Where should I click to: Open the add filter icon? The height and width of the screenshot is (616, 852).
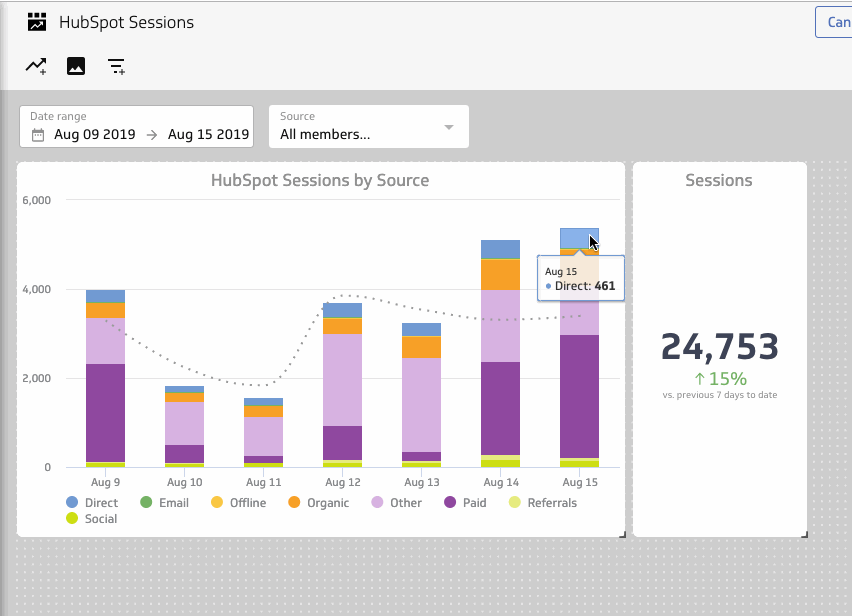(x=116, y=65)
